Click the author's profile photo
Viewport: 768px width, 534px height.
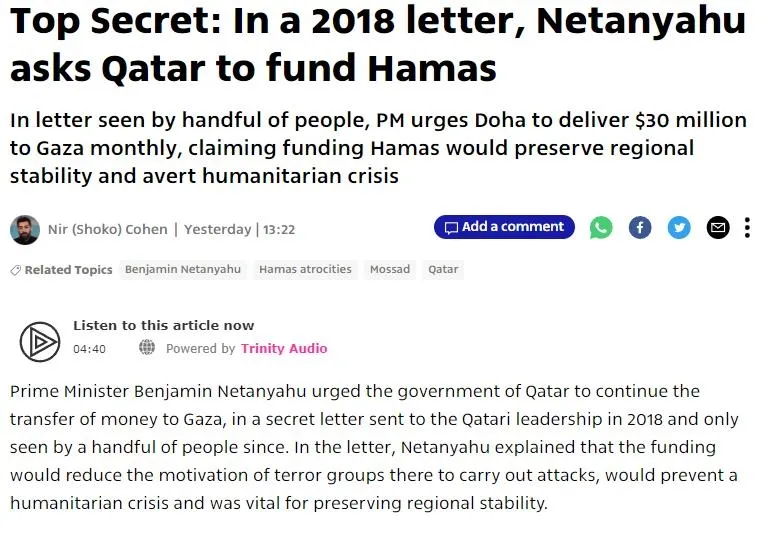click(25, 229)
